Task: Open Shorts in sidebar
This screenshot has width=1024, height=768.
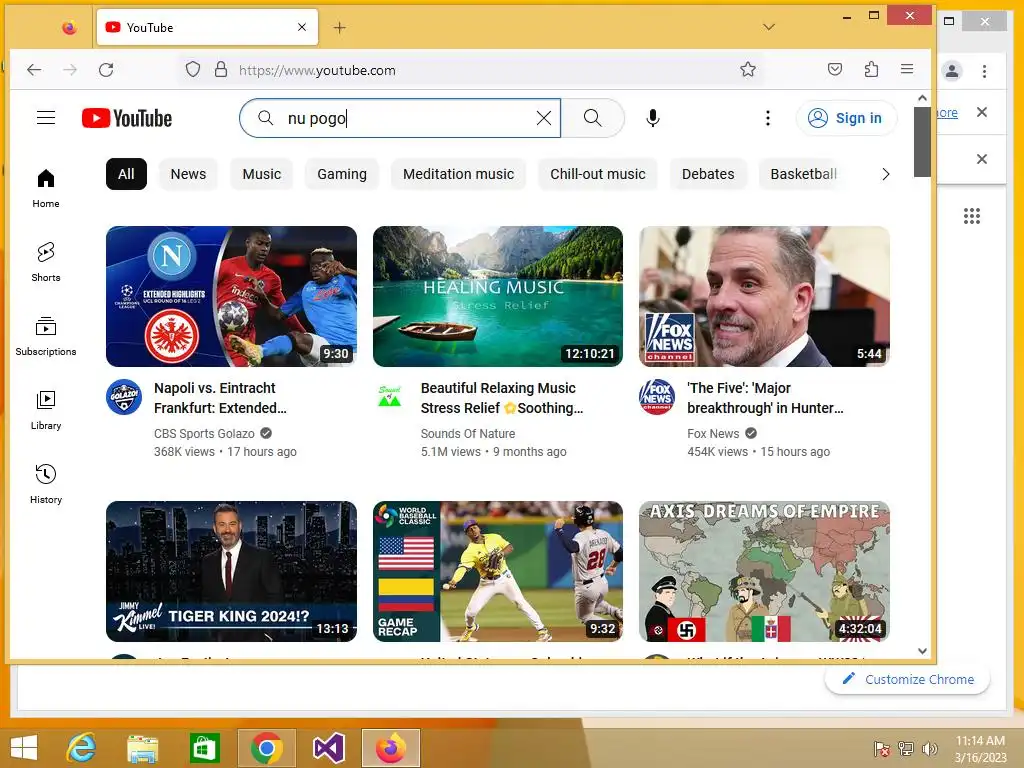Action: click(x=46, y=263)
